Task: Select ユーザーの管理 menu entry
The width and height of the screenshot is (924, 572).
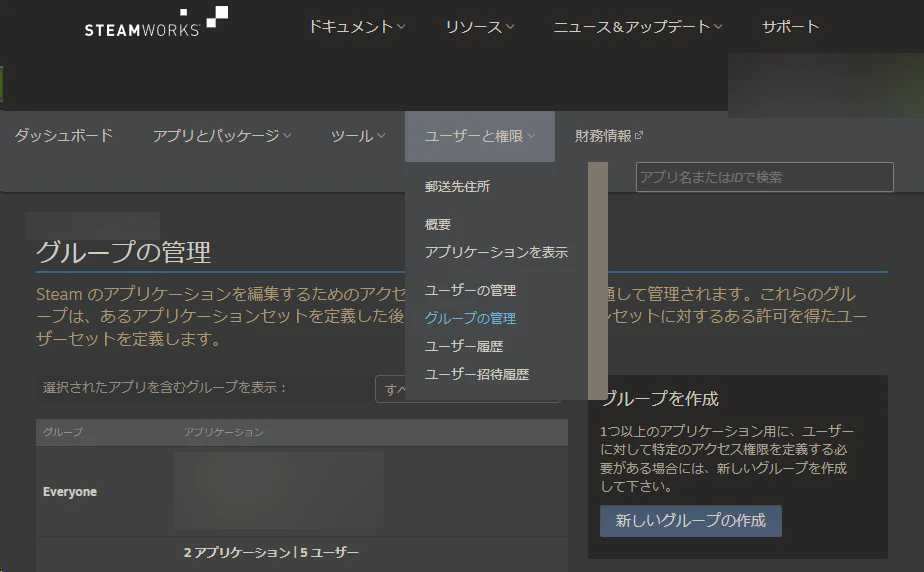Action: (x=470, y=290)
